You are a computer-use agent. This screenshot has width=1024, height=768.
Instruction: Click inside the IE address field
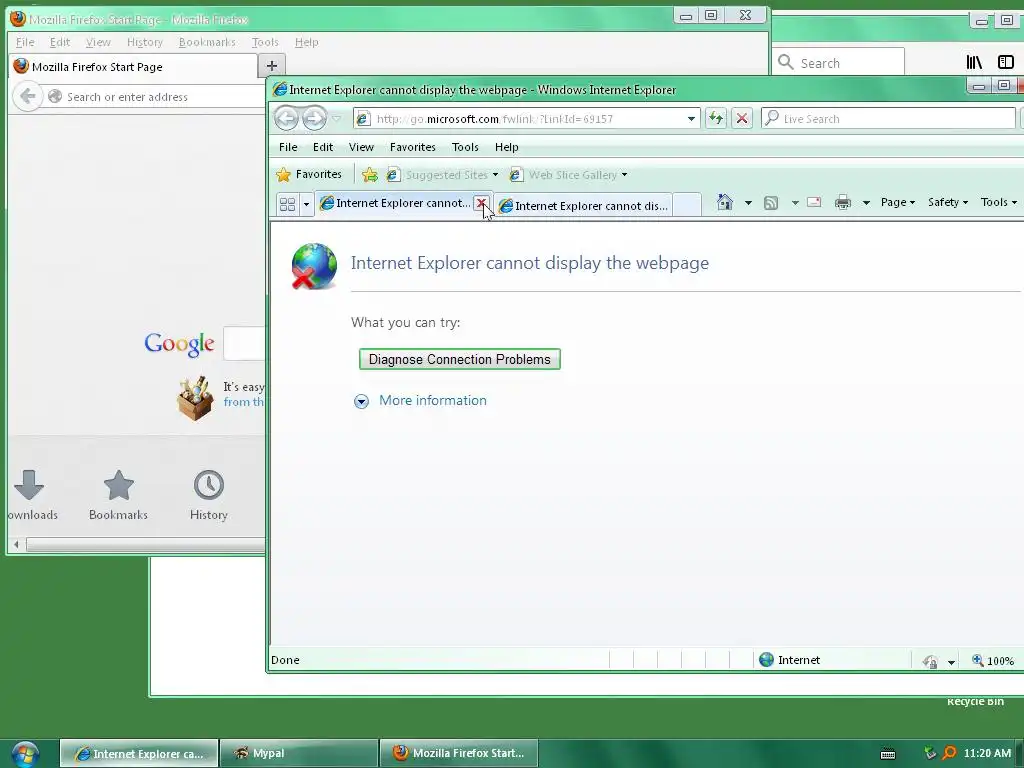pos(526,119)
